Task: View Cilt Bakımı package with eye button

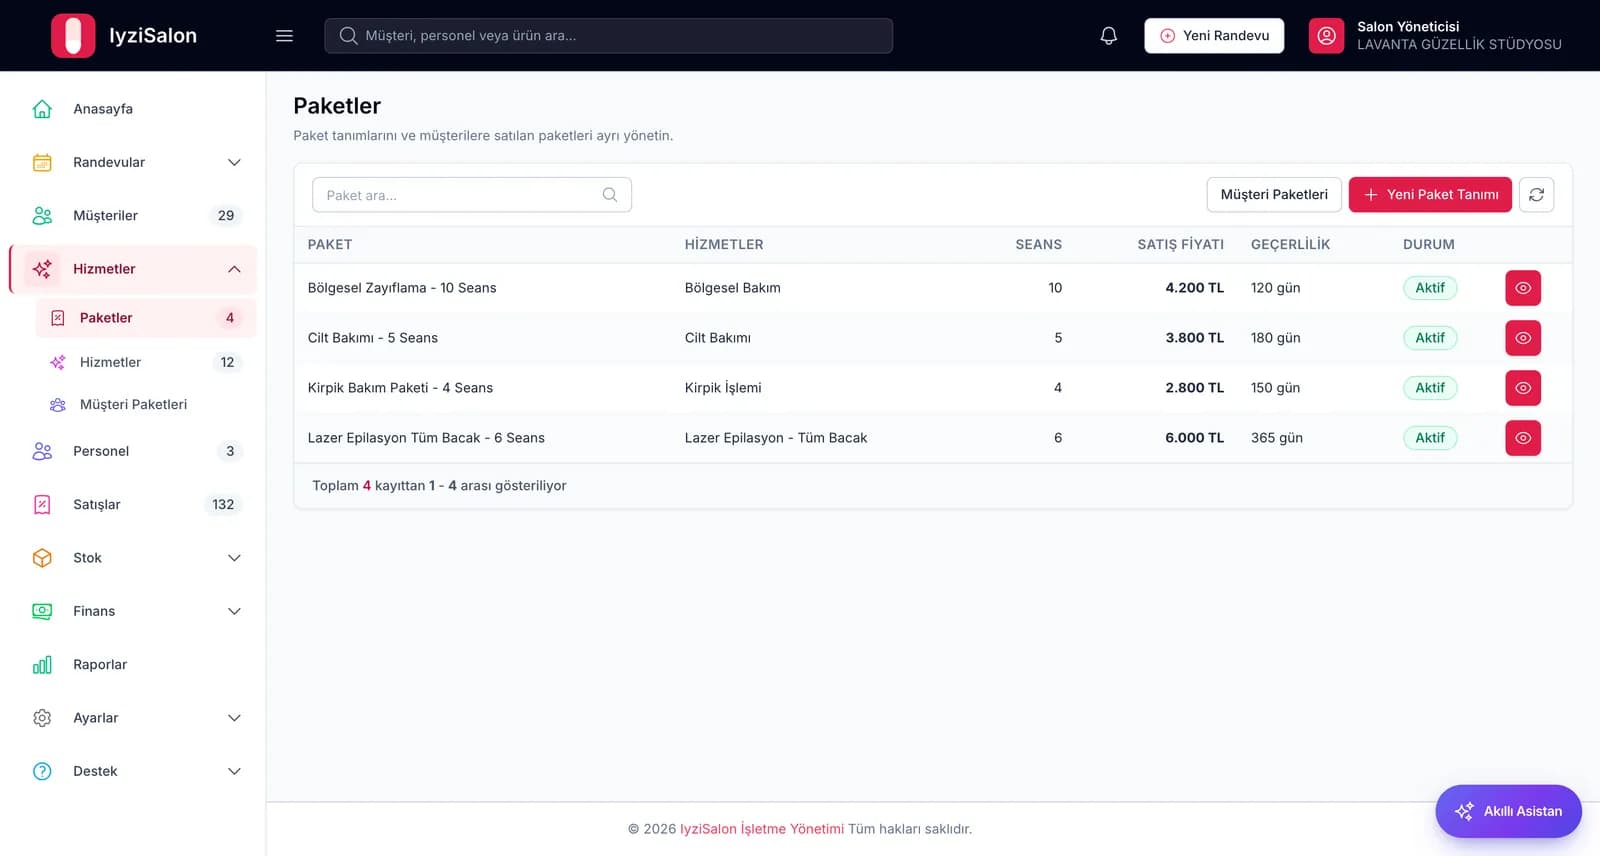Action: (1523, 338)
